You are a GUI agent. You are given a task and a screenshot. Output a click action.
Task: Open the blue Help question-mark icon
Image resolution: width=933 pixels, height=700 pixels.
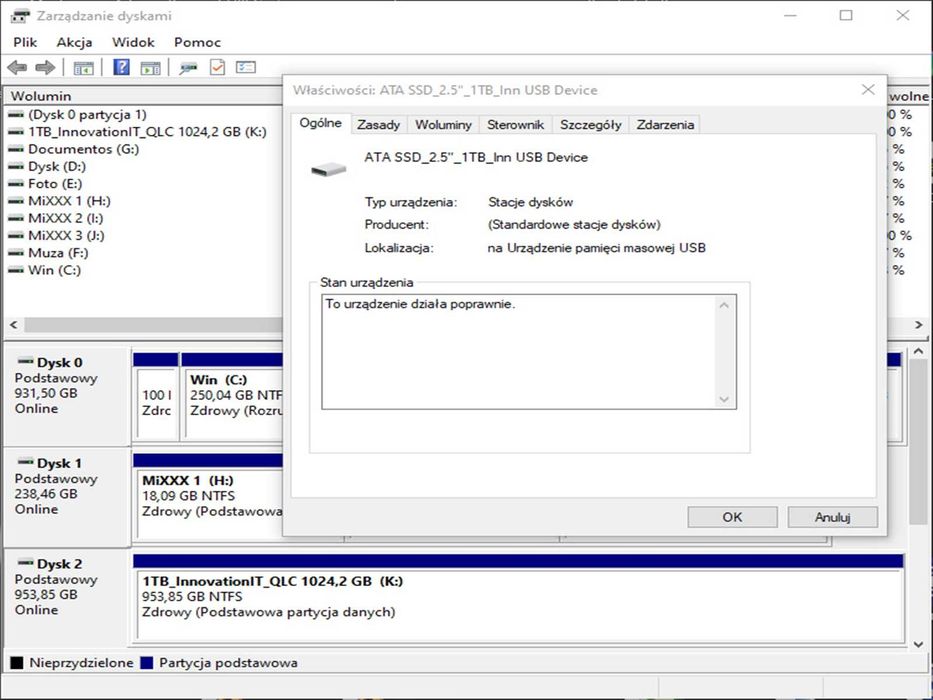(x=121, y=67)
